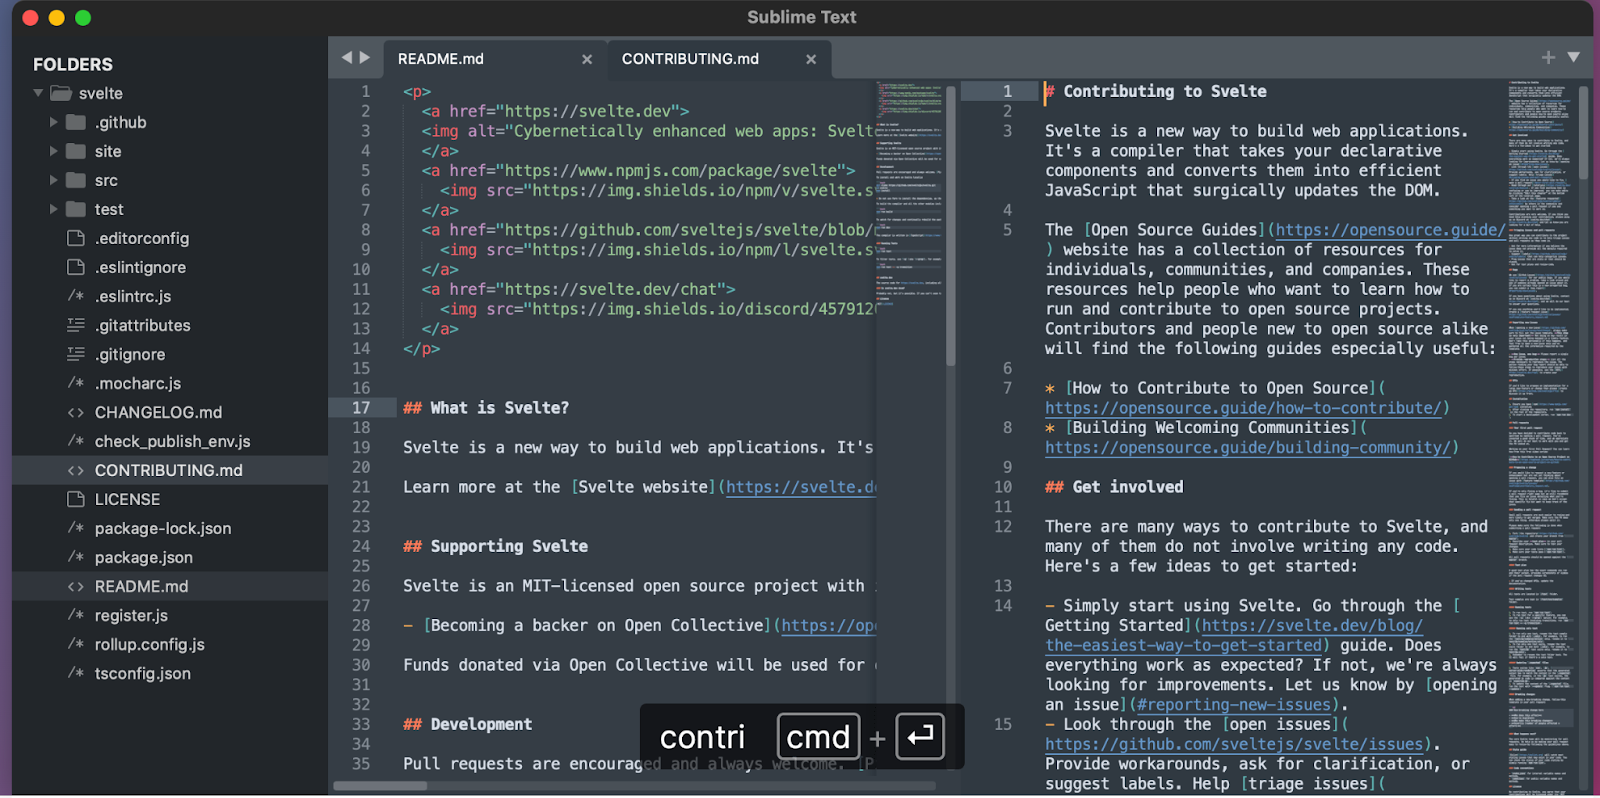This screenshot has height=798, width=1600.
Task: Click the opensource.guide link in right pane
Action: 1390,230
